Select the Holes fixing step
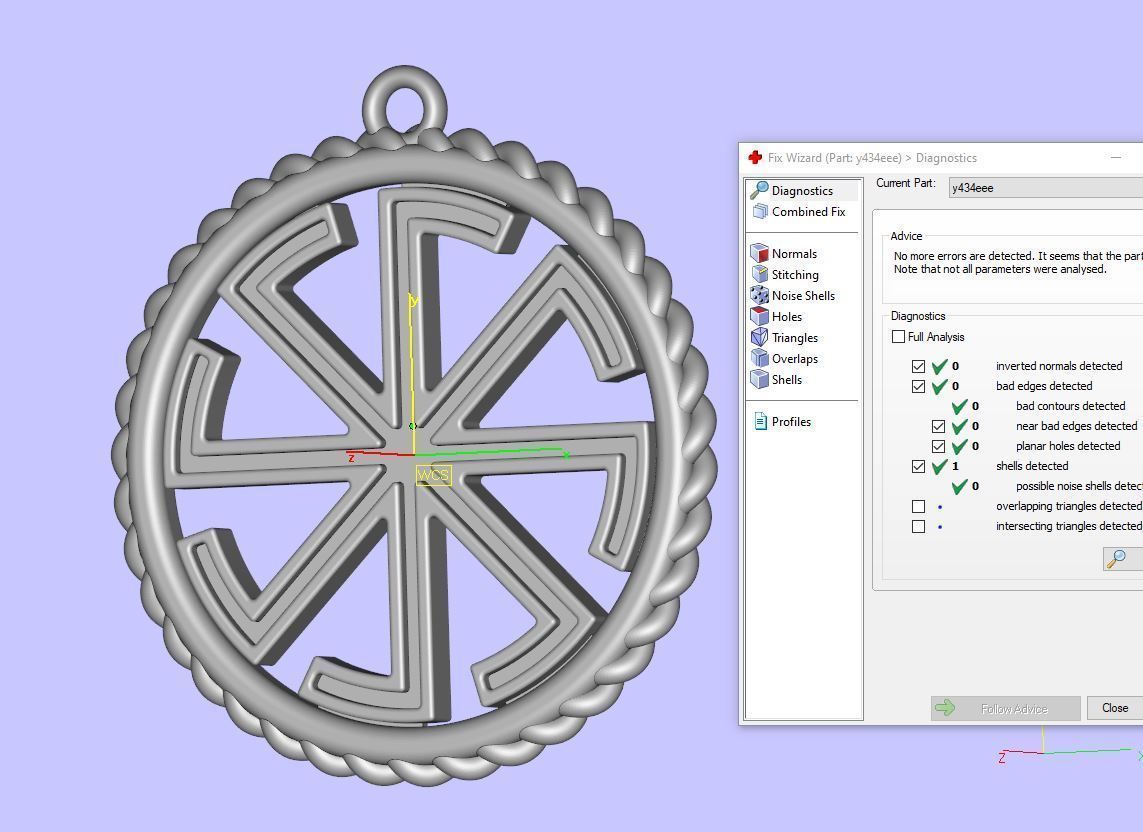The image size is (1143, 832). click(x=777, y=316)
